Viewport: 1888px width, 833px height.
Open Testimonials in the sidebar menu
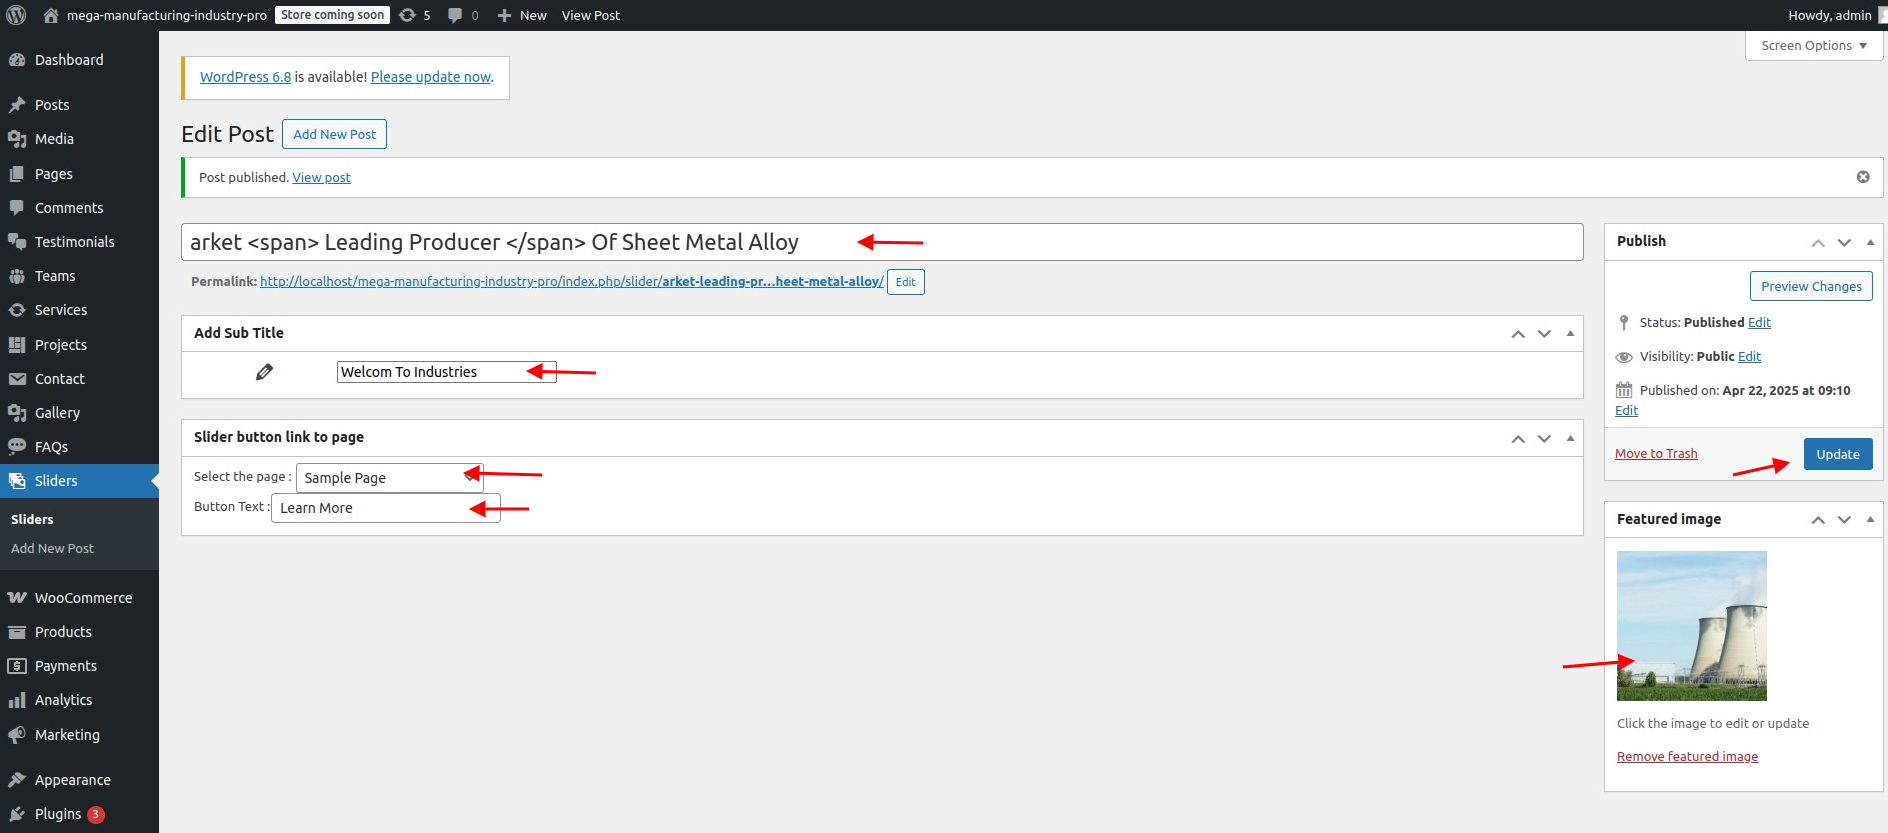click(74, 242)
